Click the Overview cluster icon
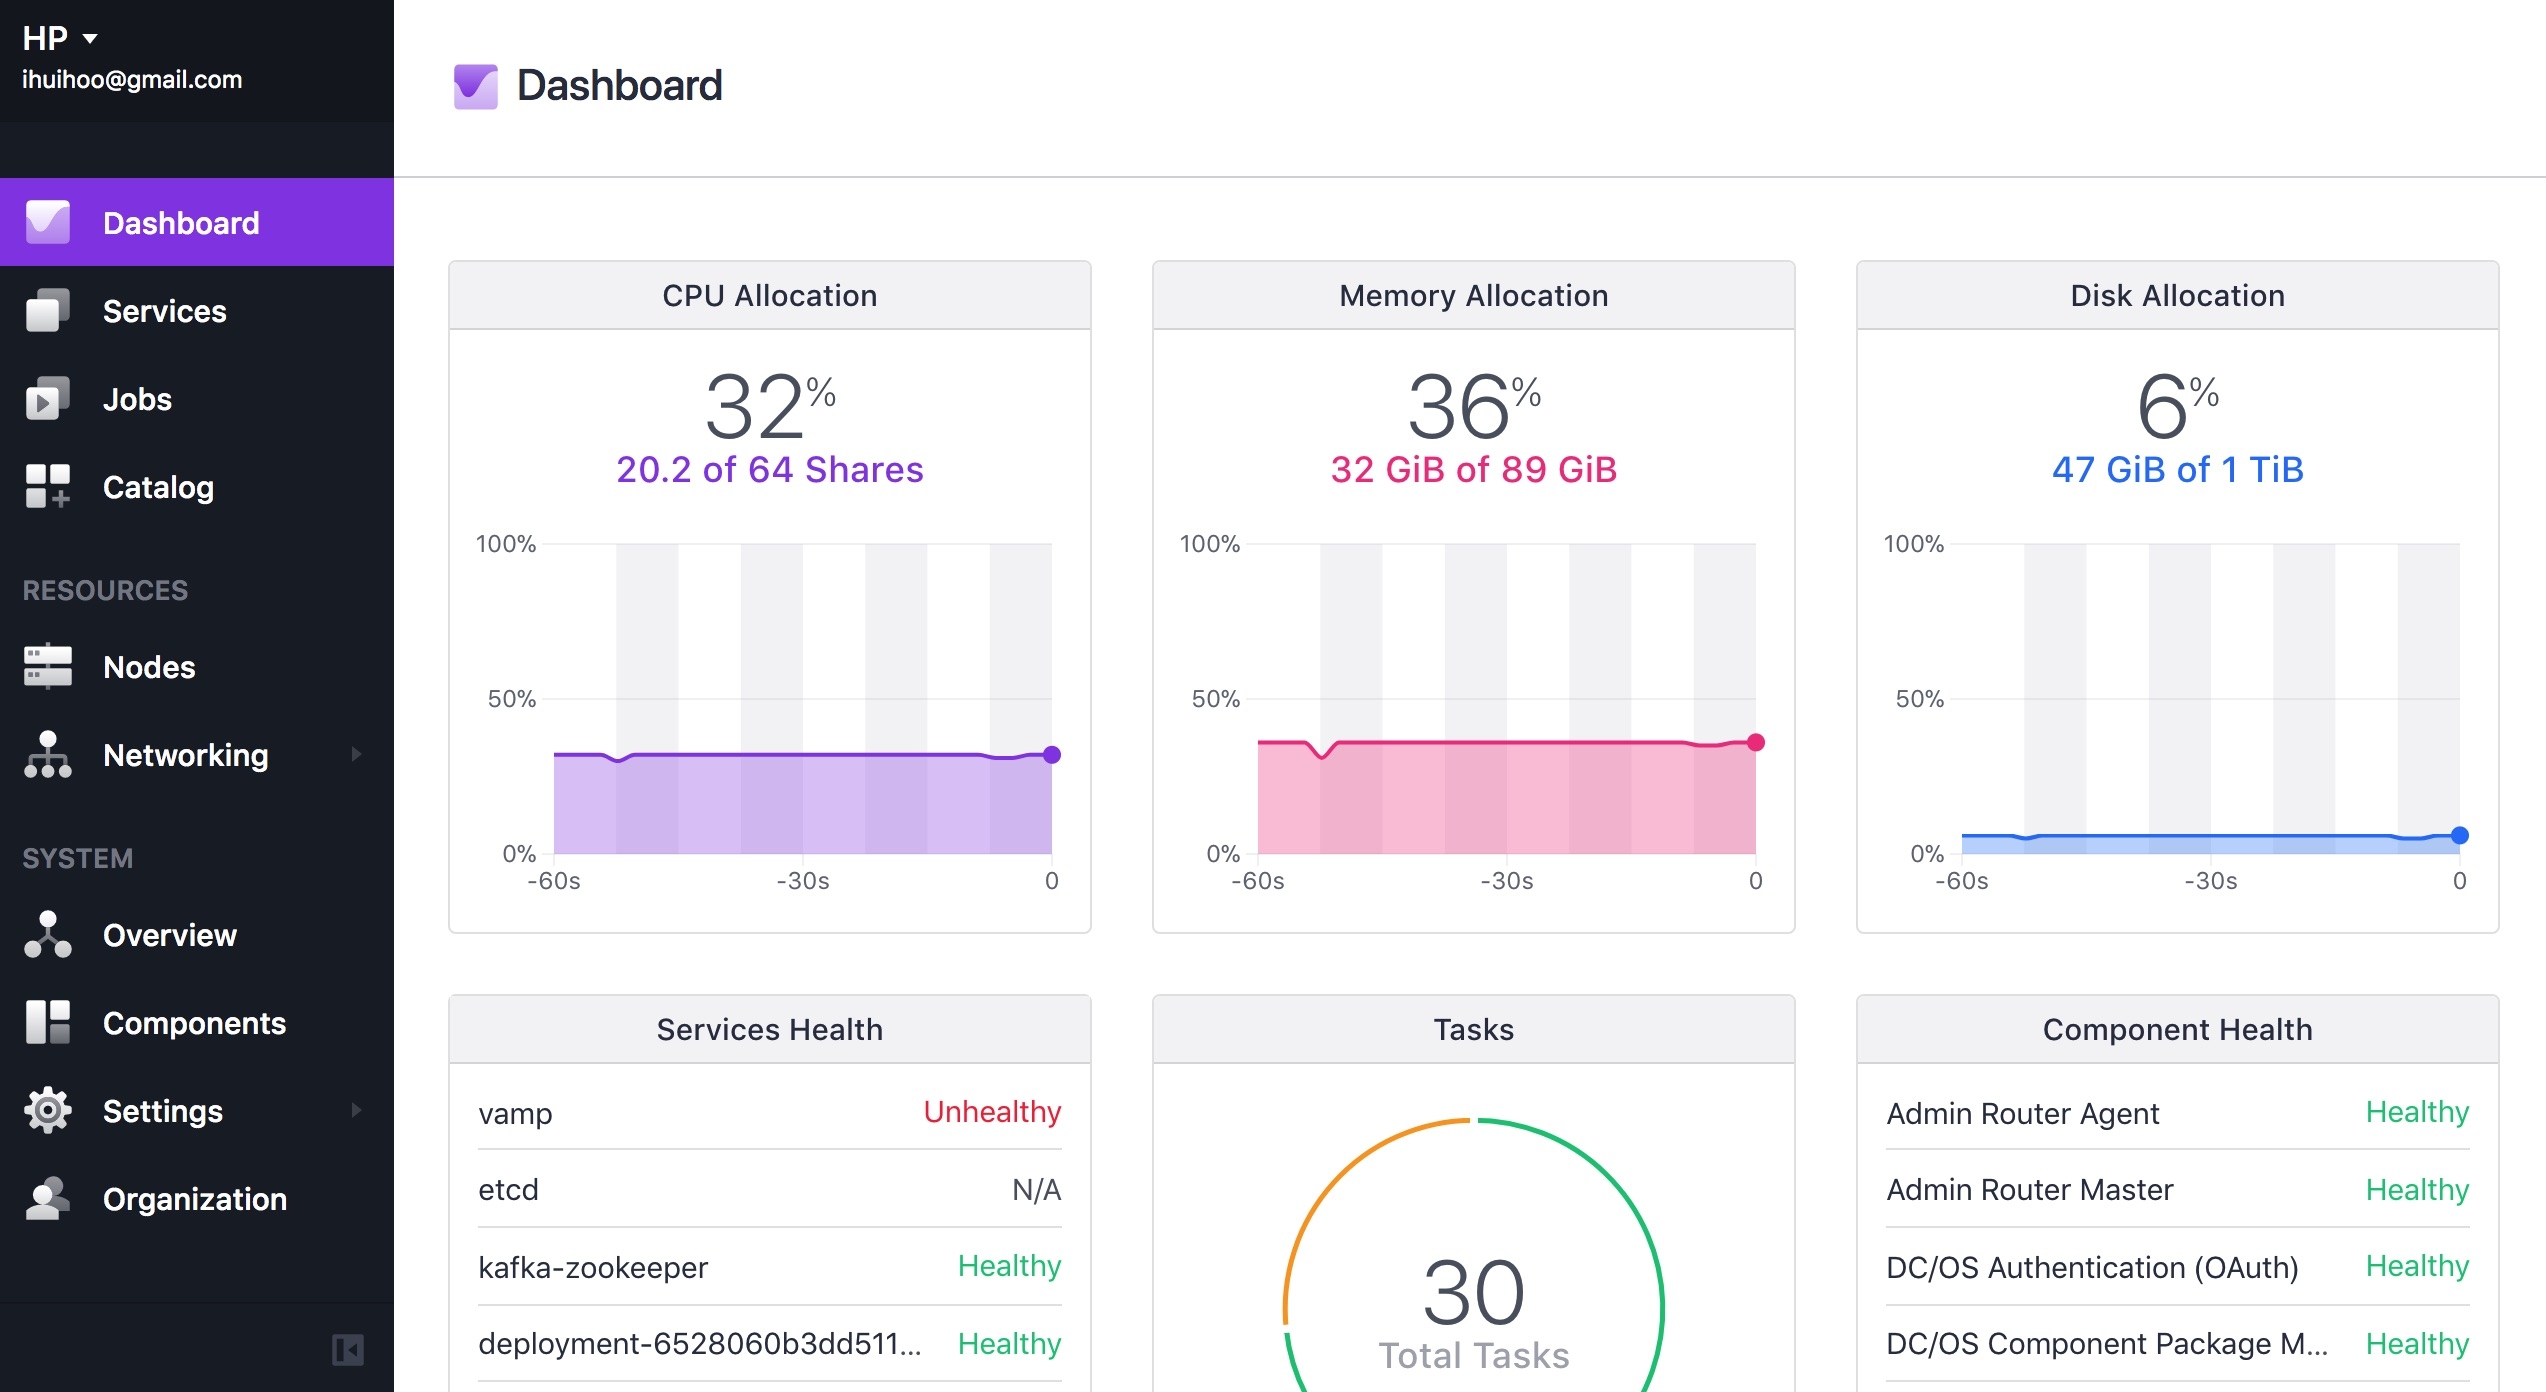2546x1392 pixels. (x=47, y=935)
